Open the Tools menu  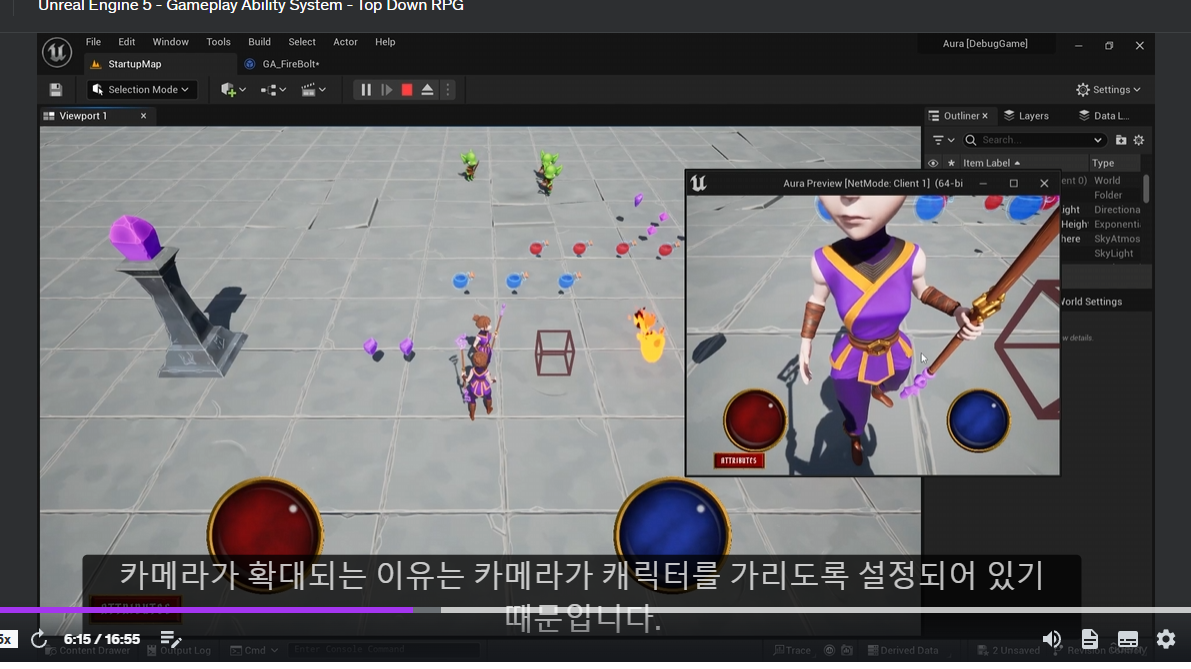[x=219, y=42]
